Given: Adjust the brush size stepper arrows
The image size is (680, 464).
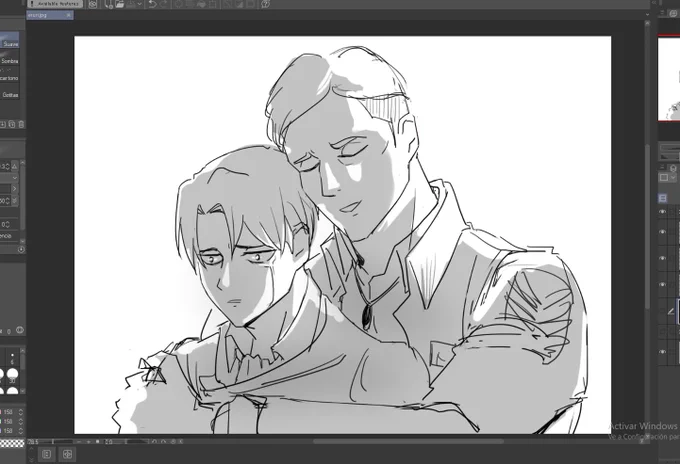Looking at the screenshot, I should point(7,167).
